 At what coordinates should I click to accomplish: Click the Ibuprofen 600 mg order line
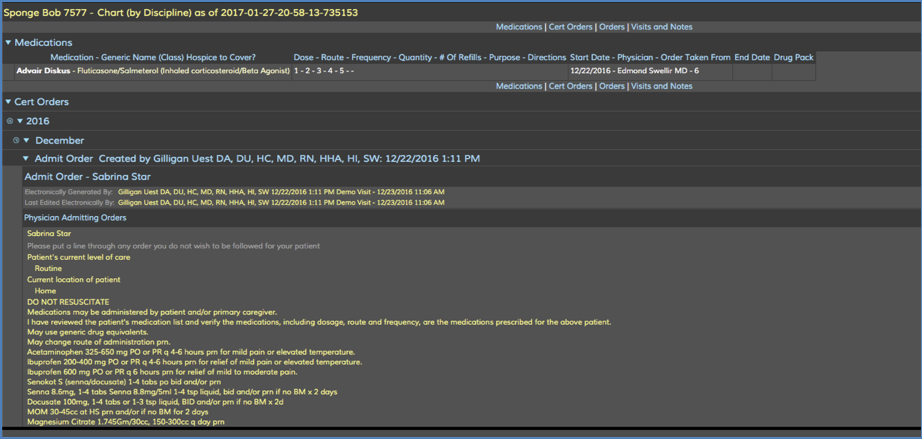point(162,372)
